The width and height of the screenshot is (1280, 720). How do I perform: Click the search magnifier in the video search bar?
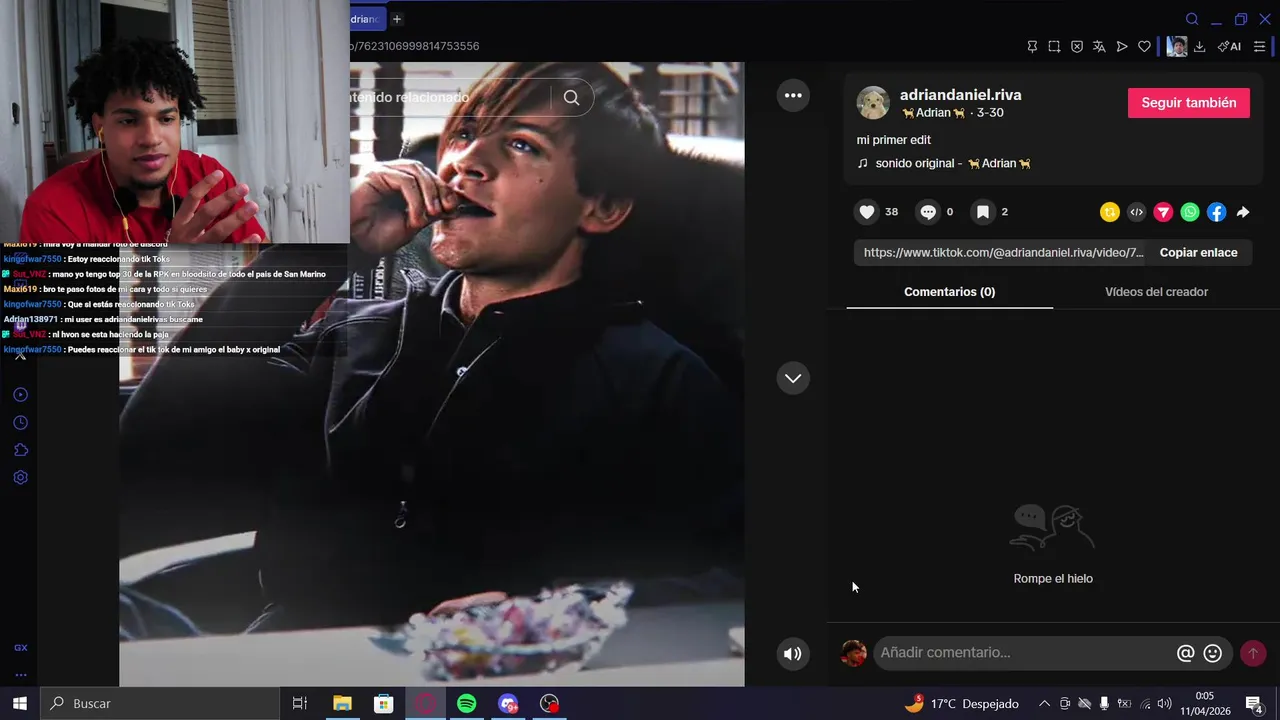571,97
